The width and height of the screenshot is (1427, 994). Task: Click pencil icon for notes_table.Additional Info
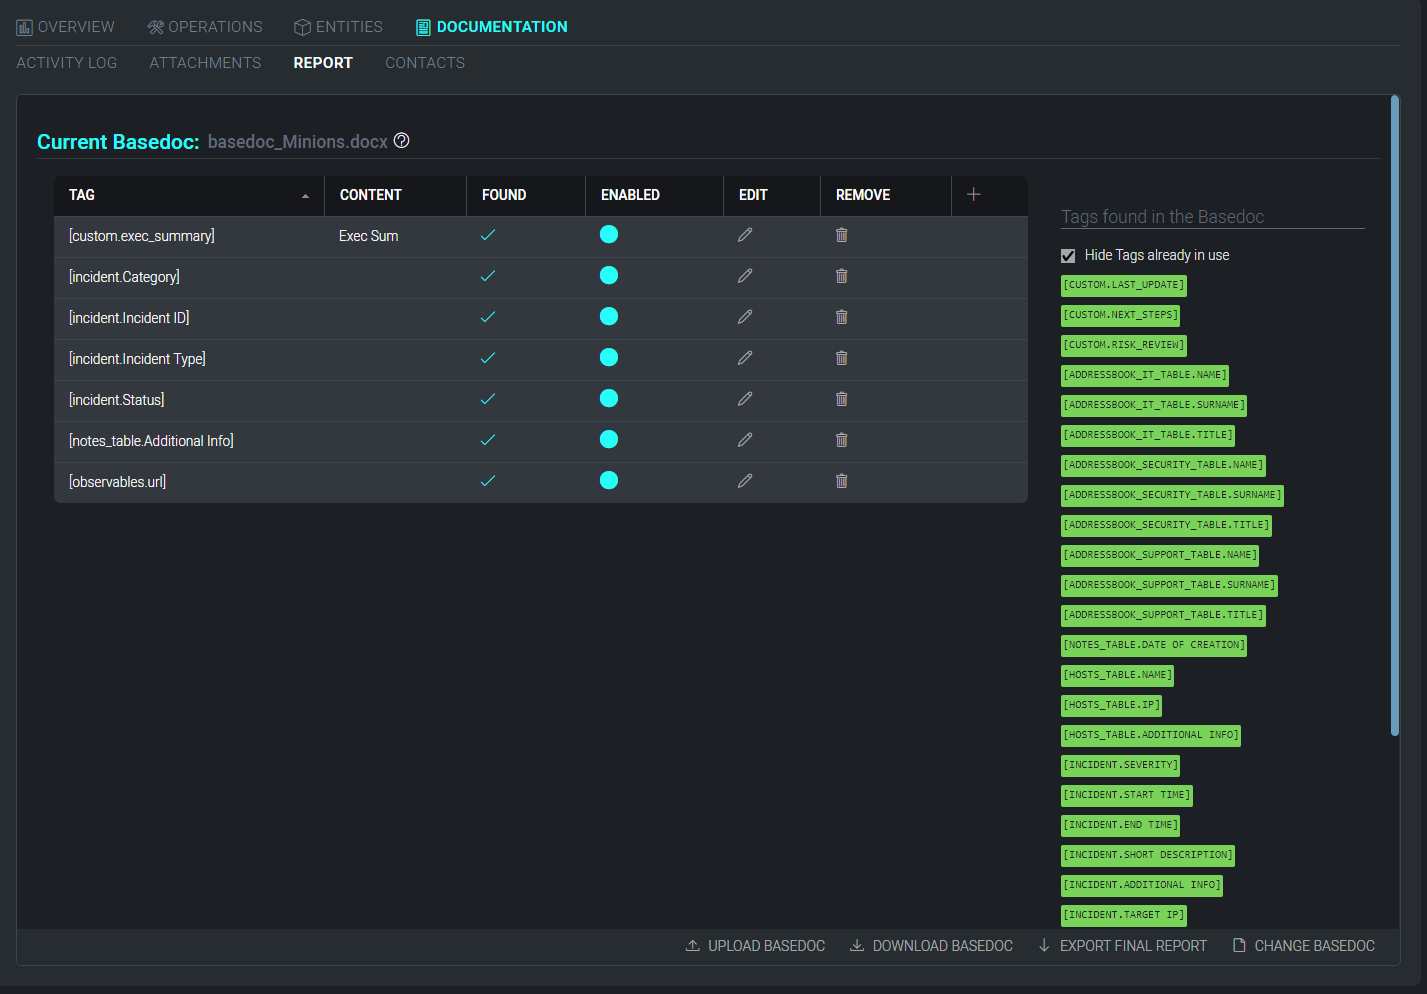point(745,440)
